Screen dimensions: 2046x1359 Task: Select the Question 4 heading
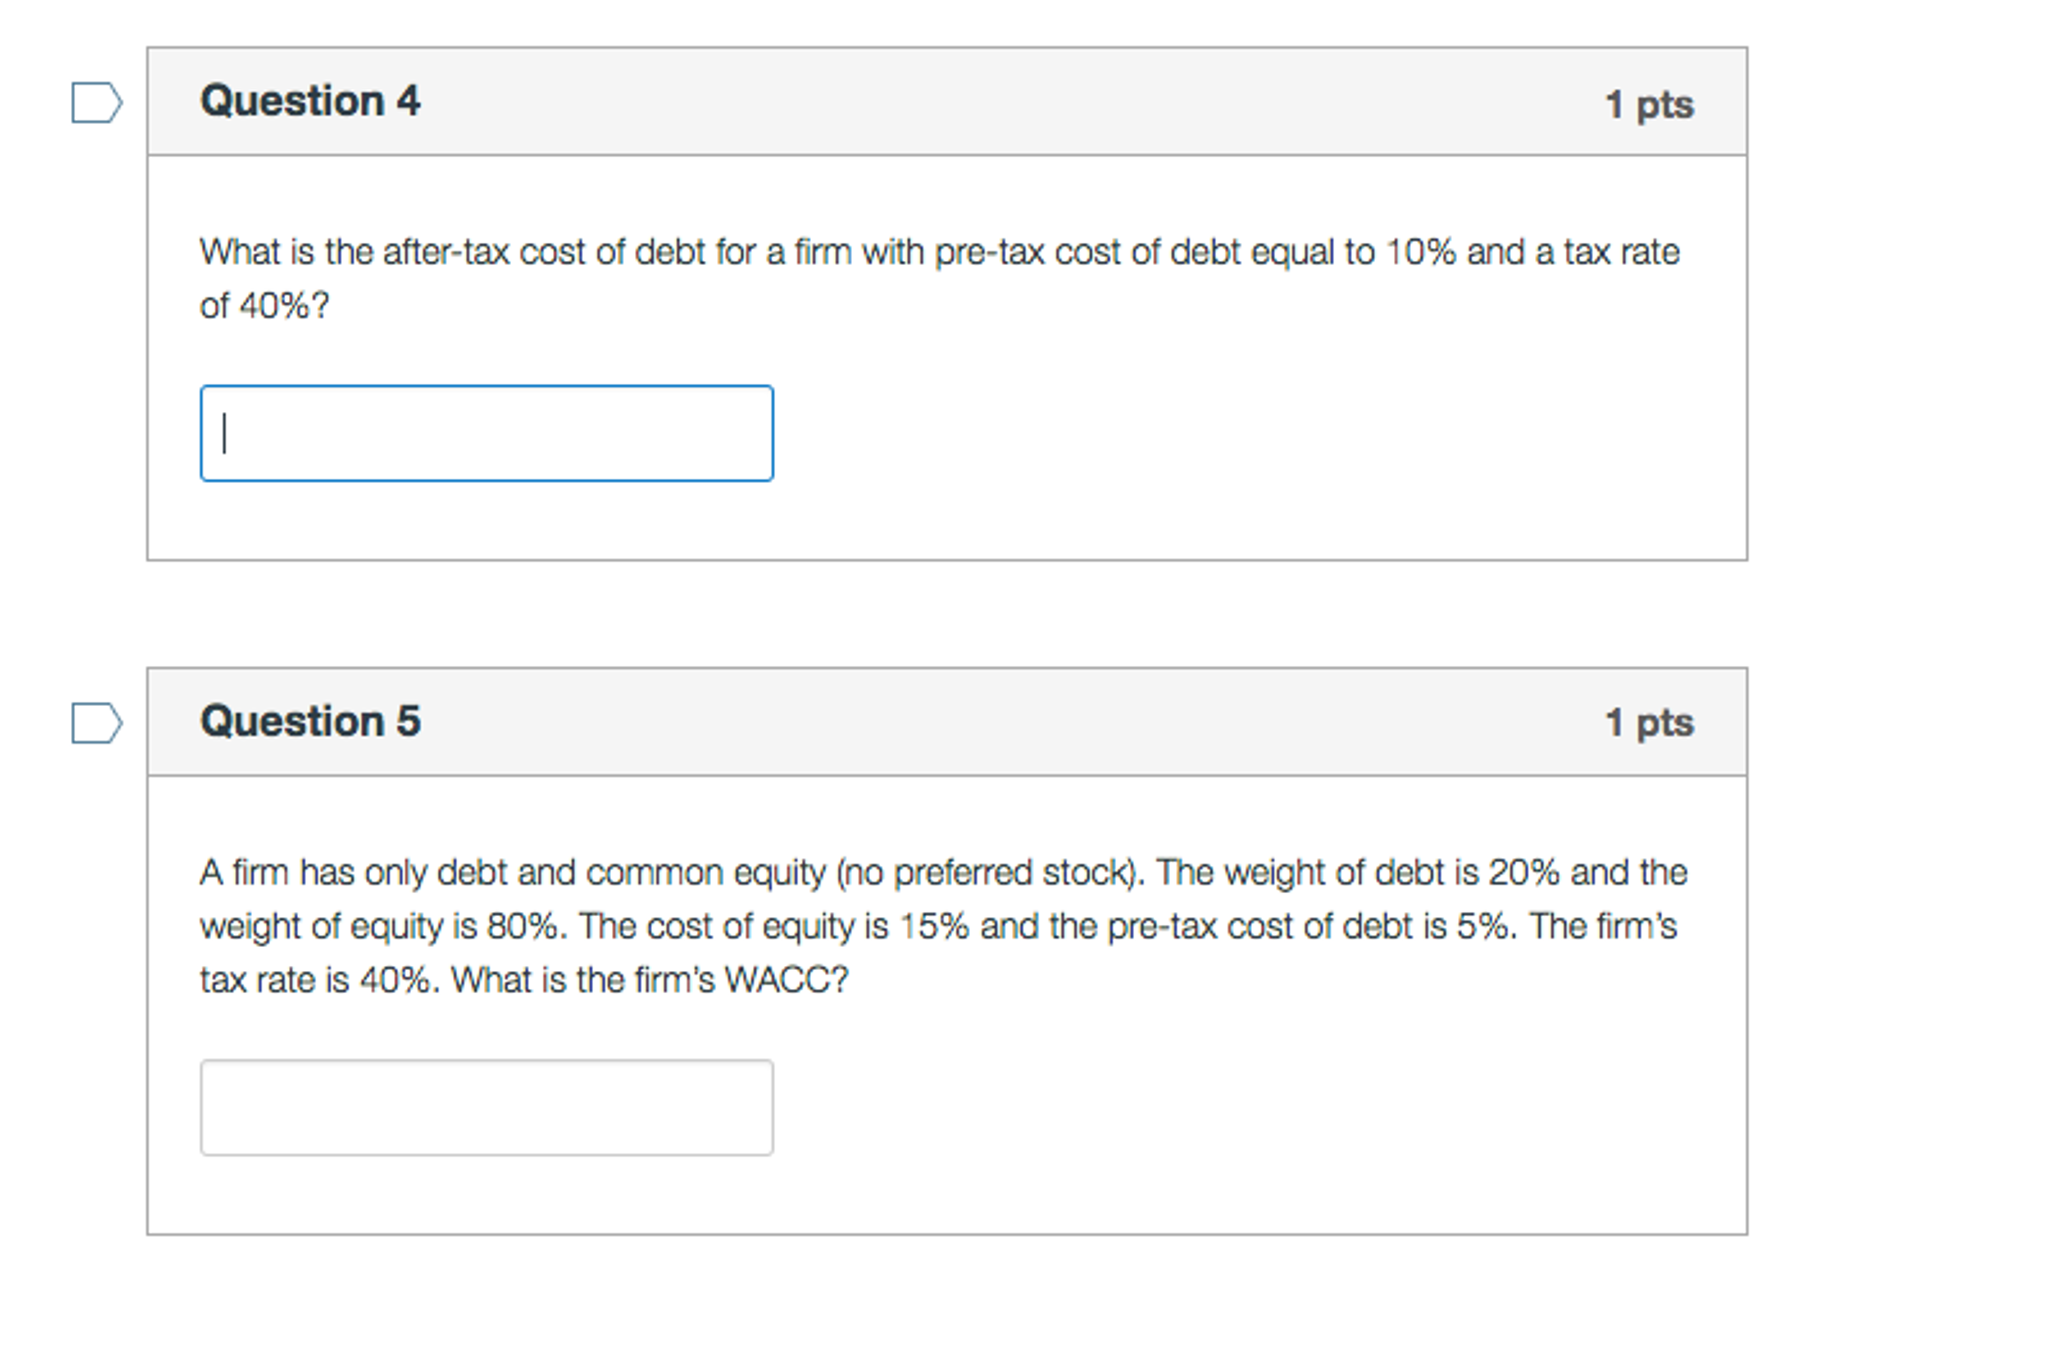pos(310,101)
